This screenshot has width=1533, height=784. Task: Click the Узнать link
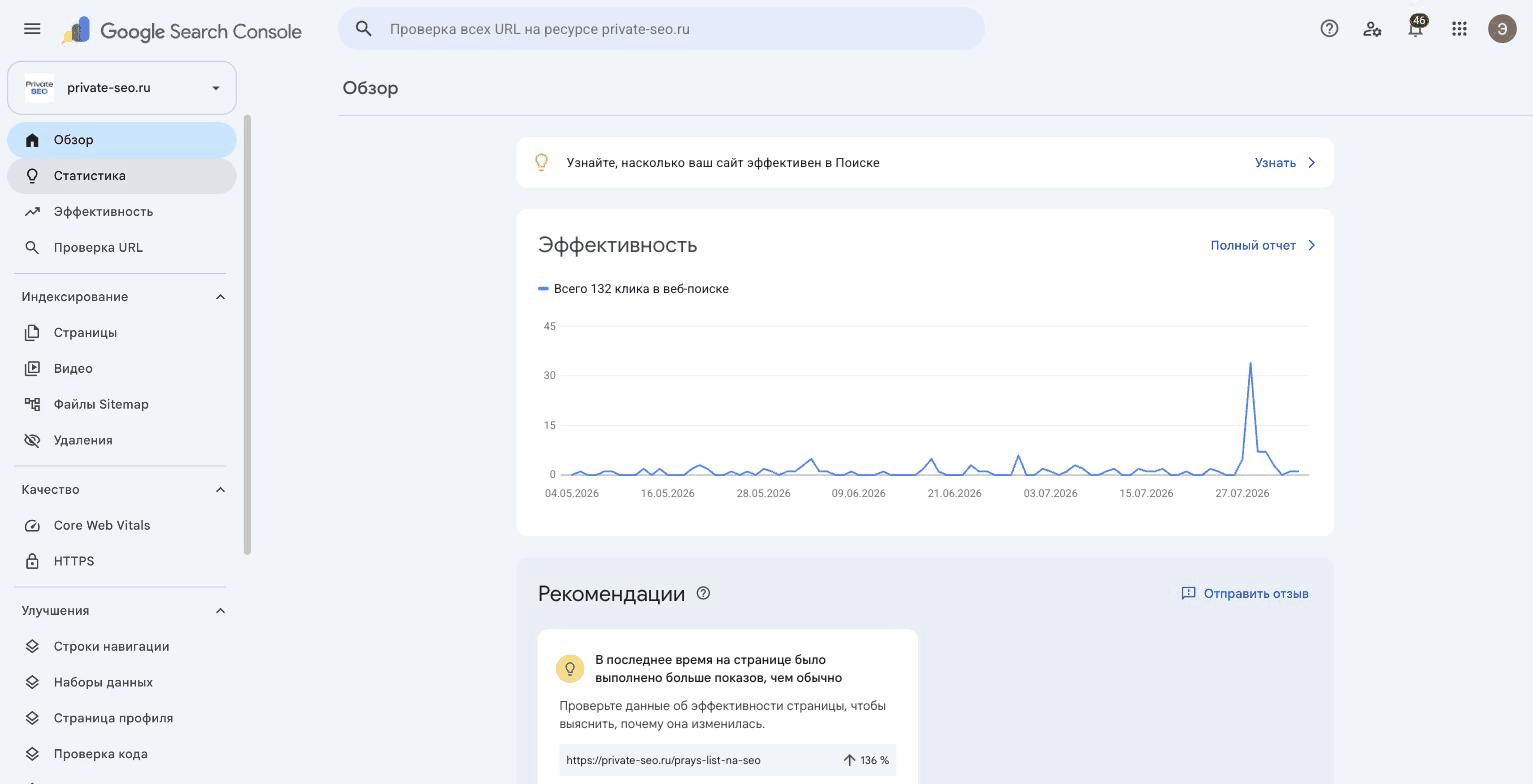click(x=1275, y=162)
